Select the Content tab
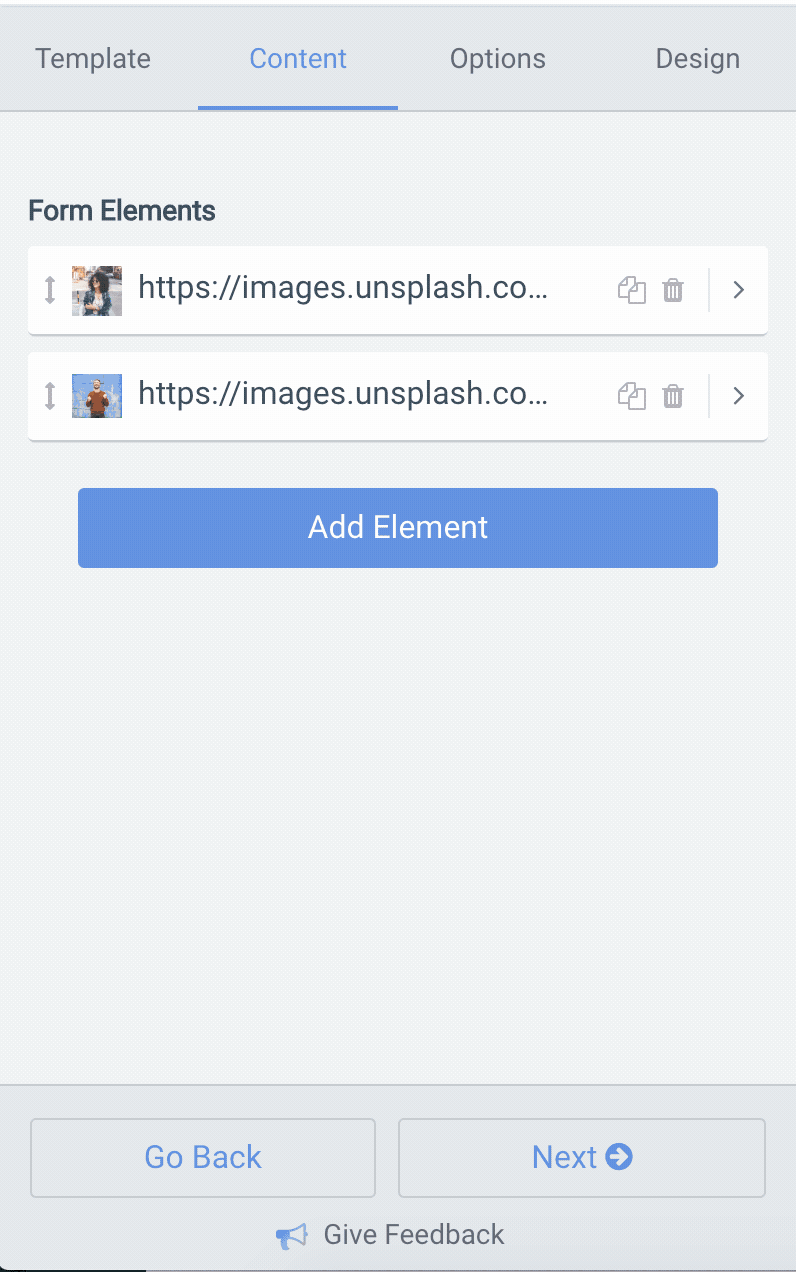The image size is (796, 1272). pos(298,58)
